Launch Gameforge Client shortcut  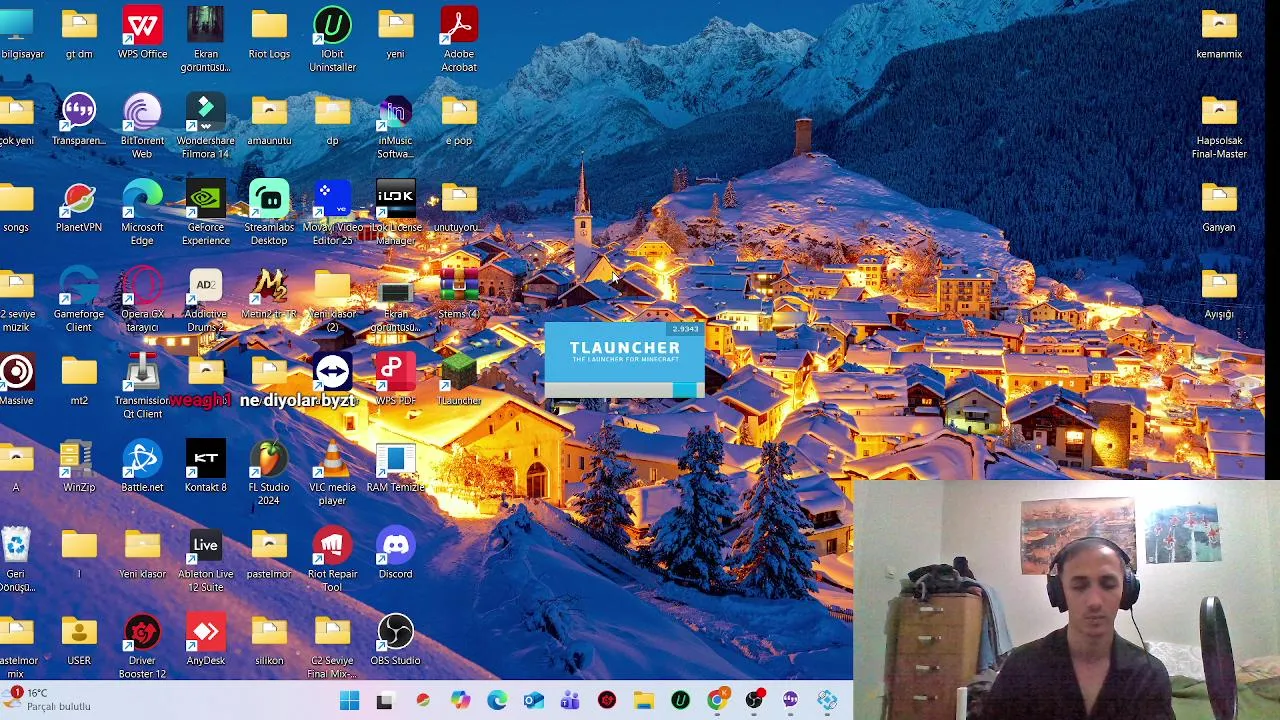[79, 300]
